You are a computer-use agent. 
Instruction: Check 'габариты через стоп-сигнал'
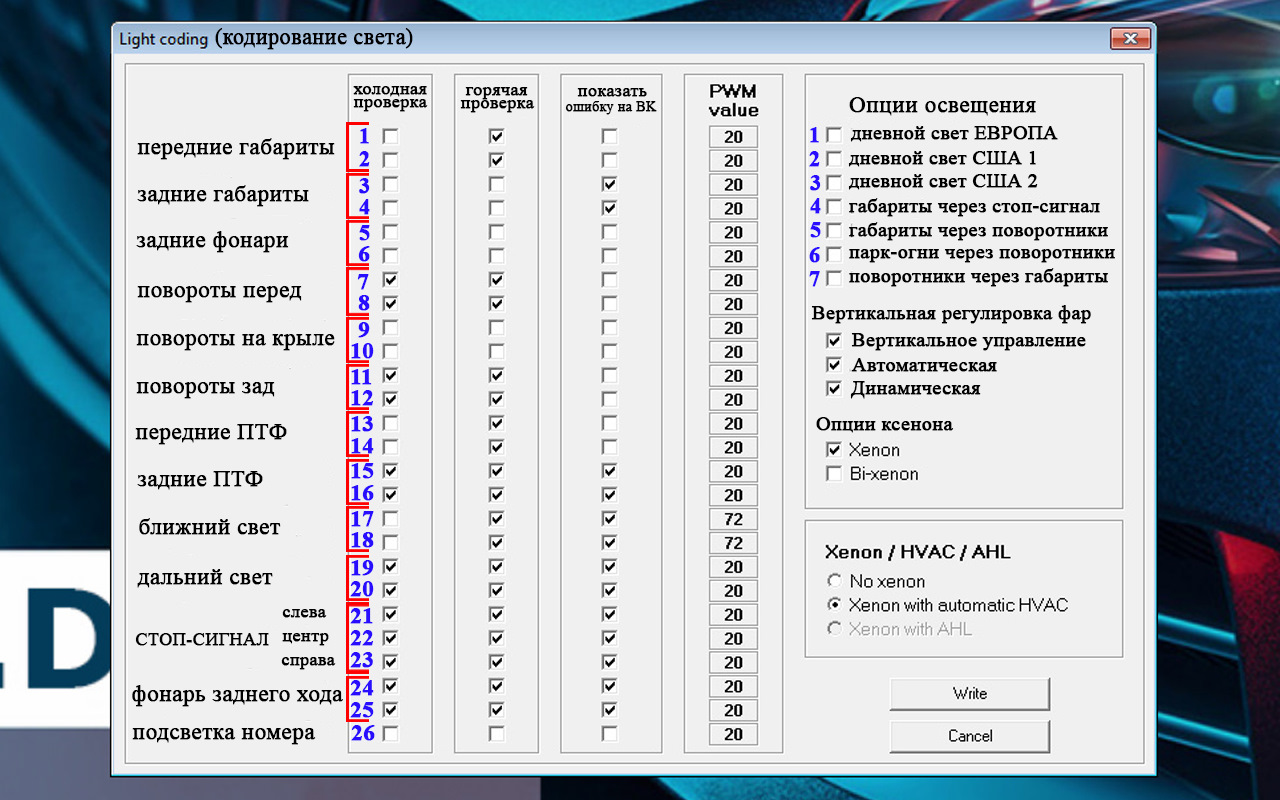[x=833, y=207]
